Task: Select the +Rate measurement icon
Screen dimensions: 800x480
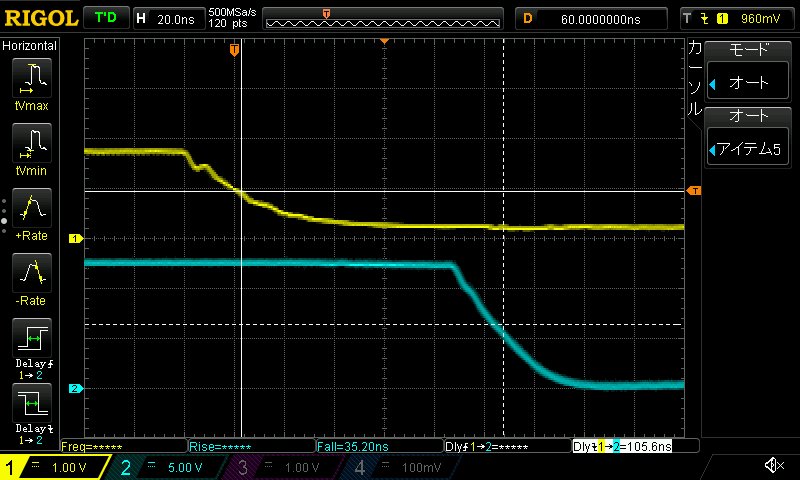Action: [x=32, y=208]
